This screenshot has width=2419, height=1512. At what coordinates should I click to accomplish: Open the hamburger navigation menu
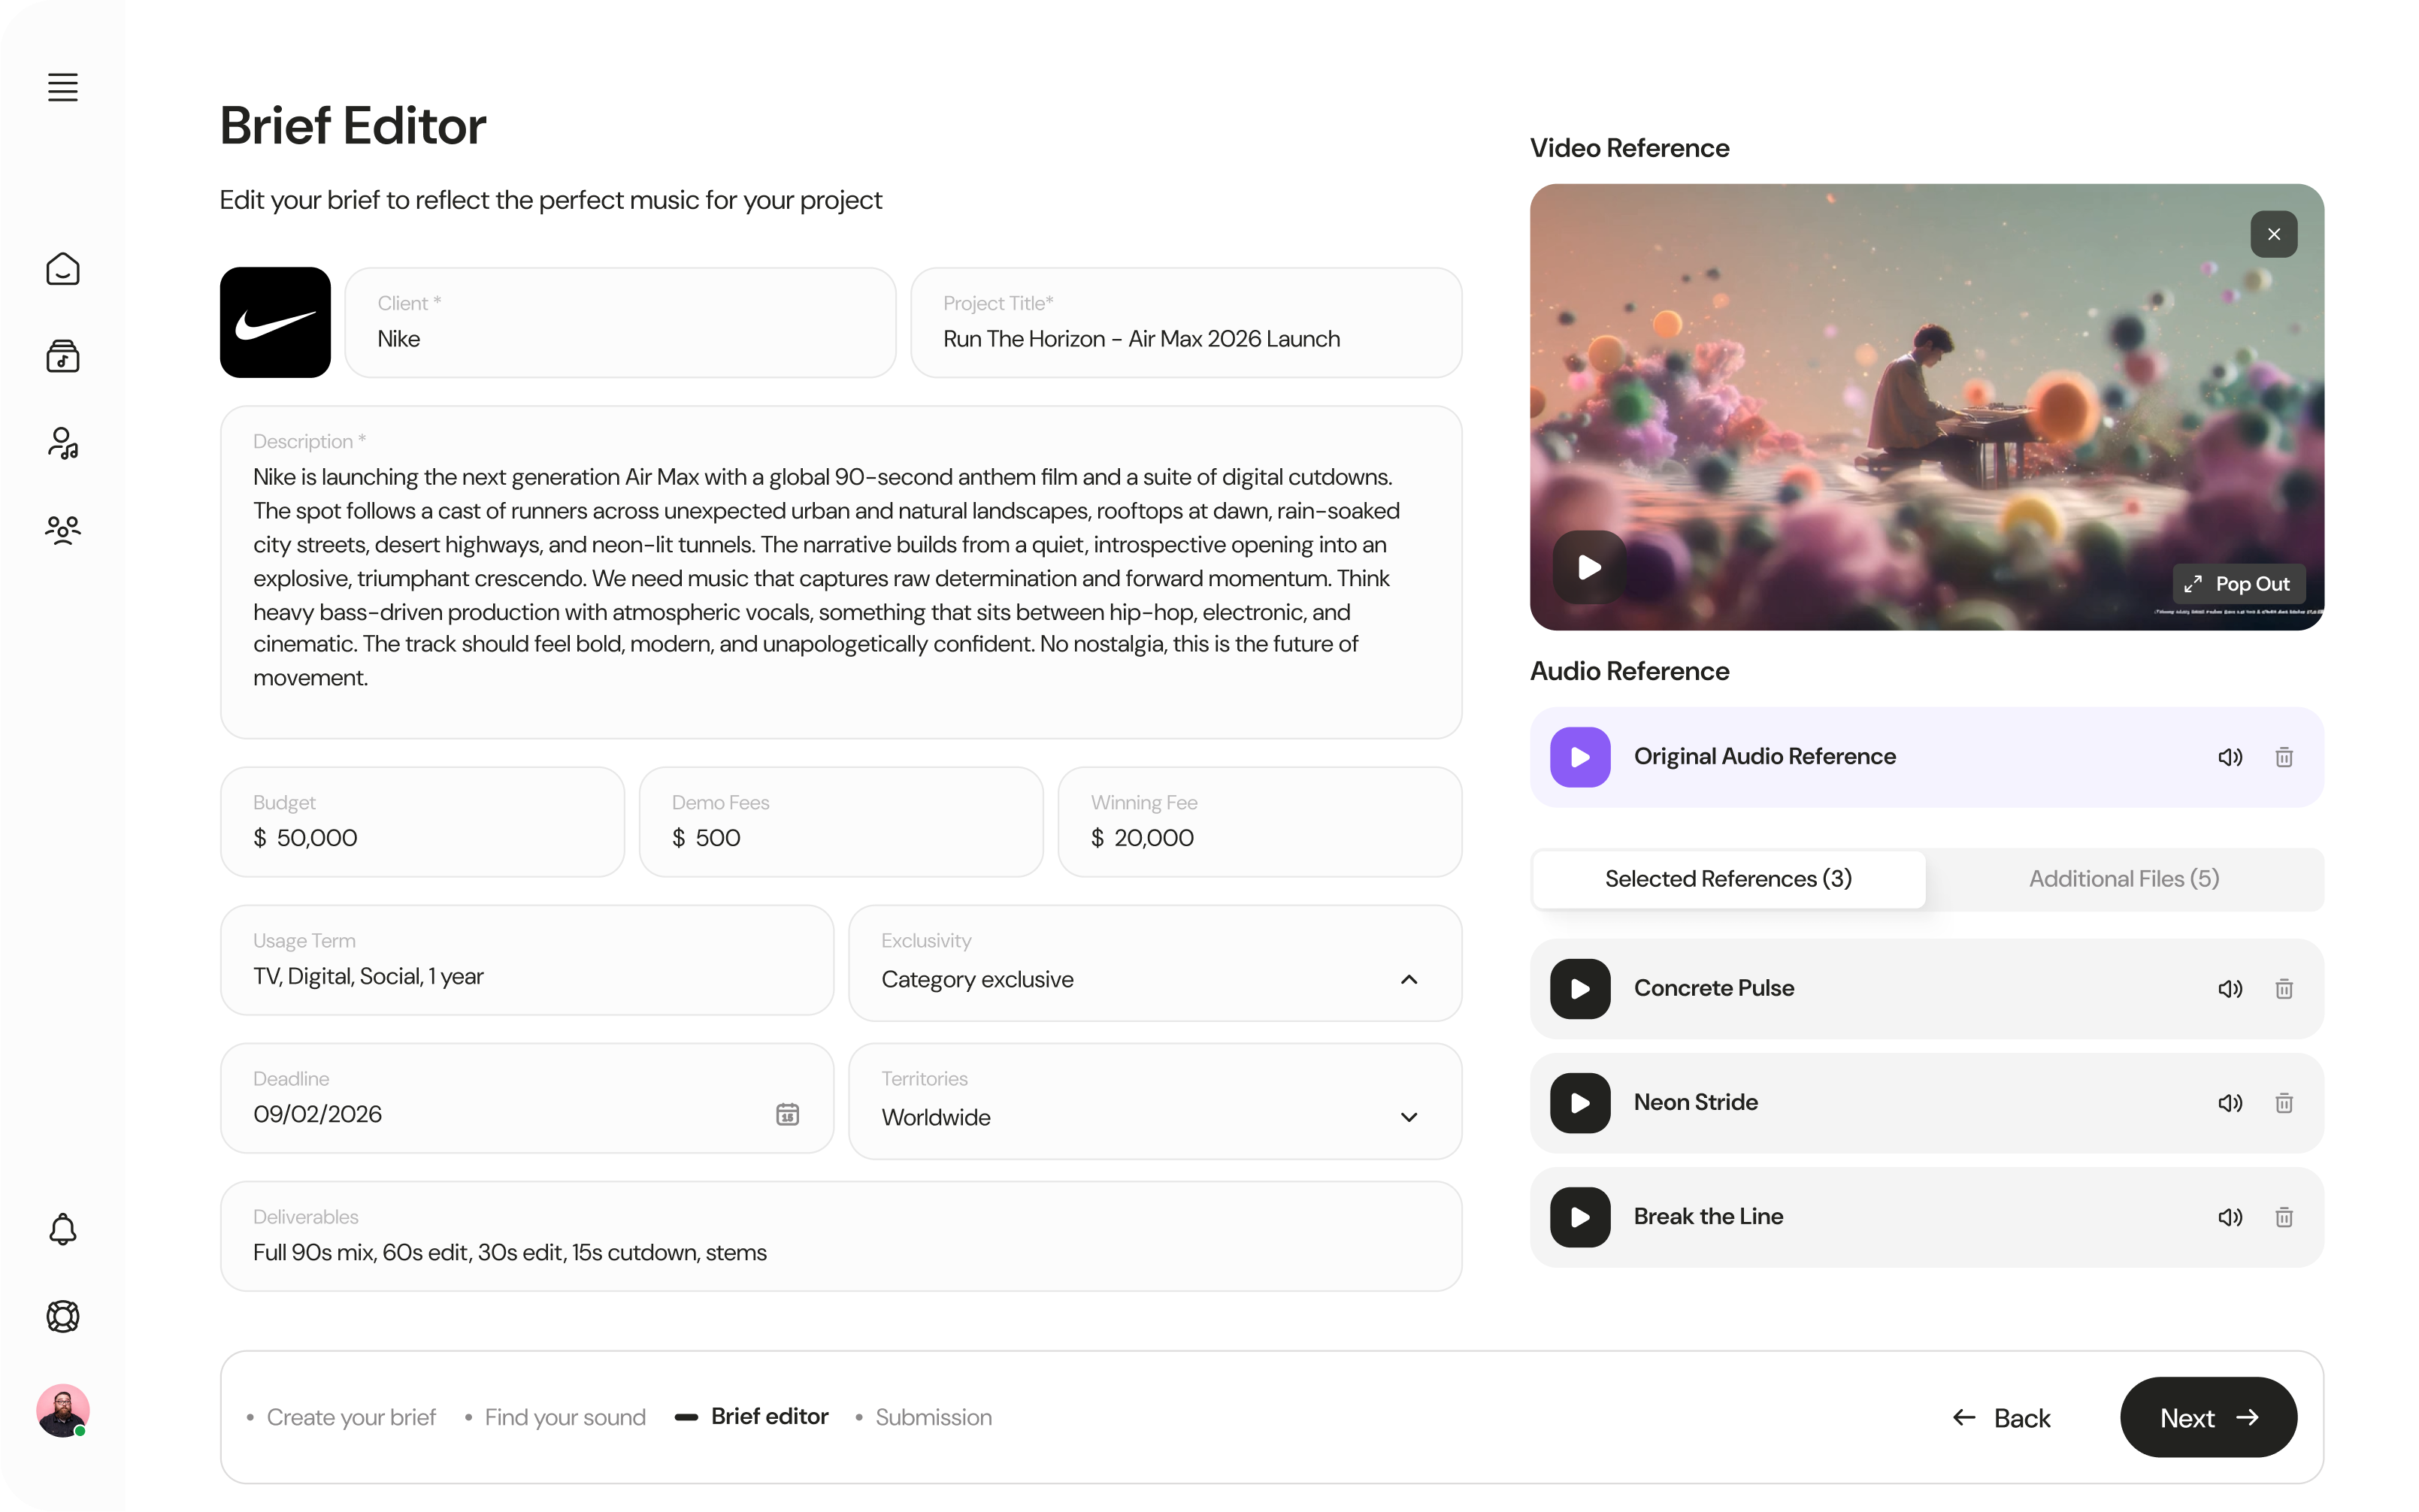[62, 87]
